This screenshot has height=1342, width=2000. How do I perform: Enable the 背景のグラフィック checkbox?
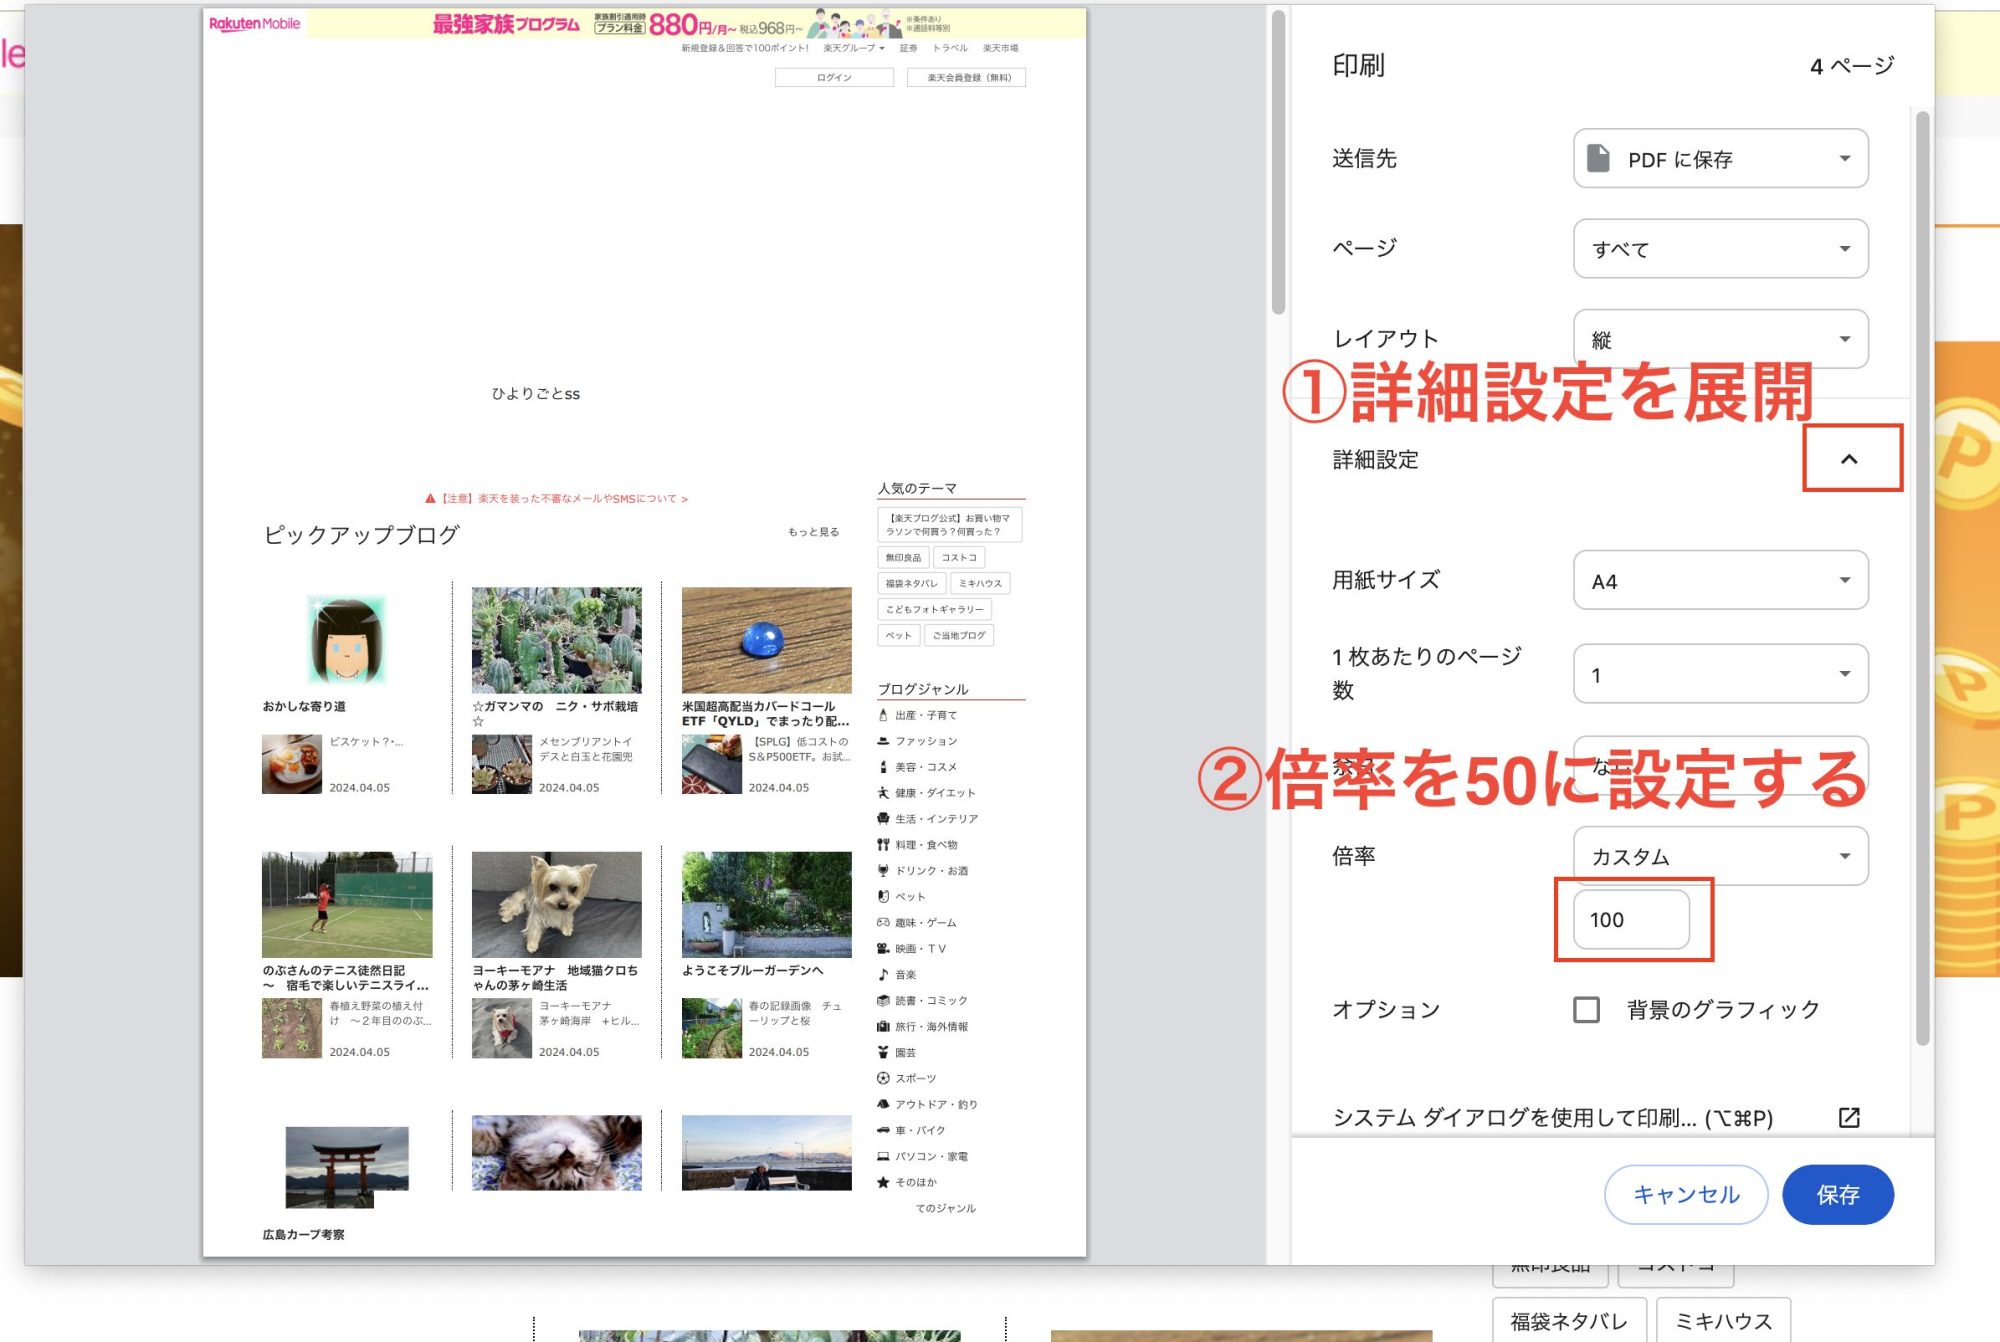[x=1587, y=1011]
